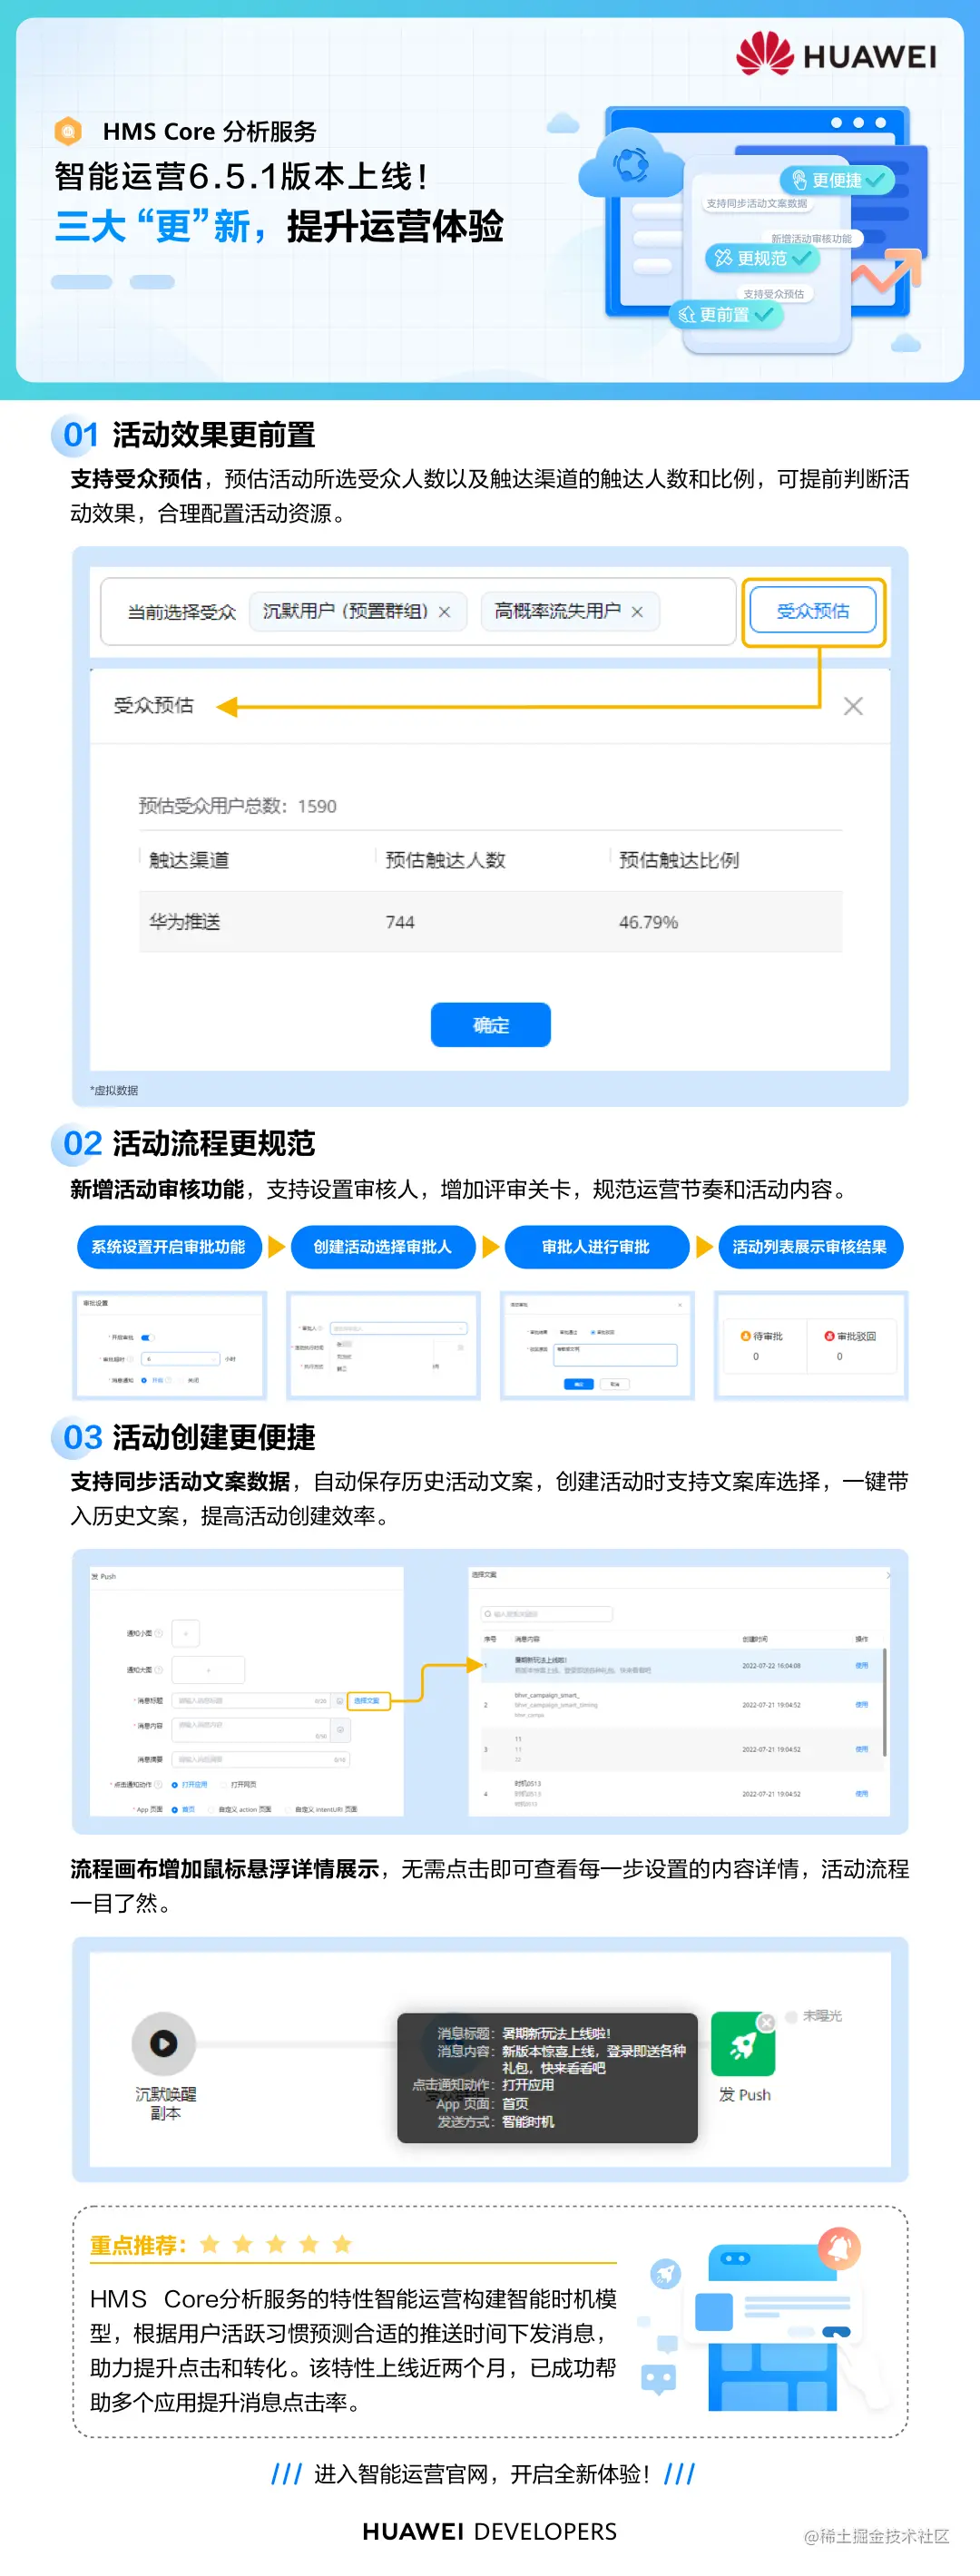
Task: Click the HUAWEI DEVELOPERS footer text
Action: pyautogui.click(x=490, y=2531)
